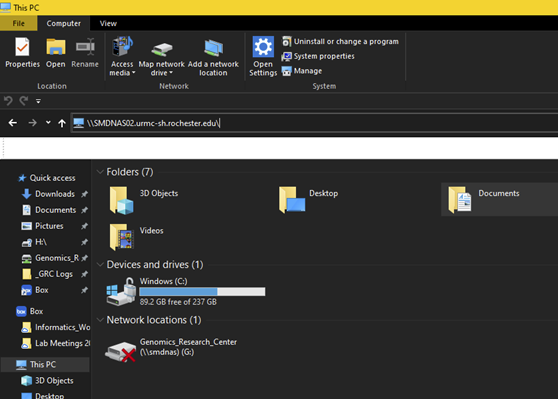This screenshot has height=399, width=558.
Task: Click the pin icon beside pinned Box
Action: pyautogui.click(x=84, y=290)
